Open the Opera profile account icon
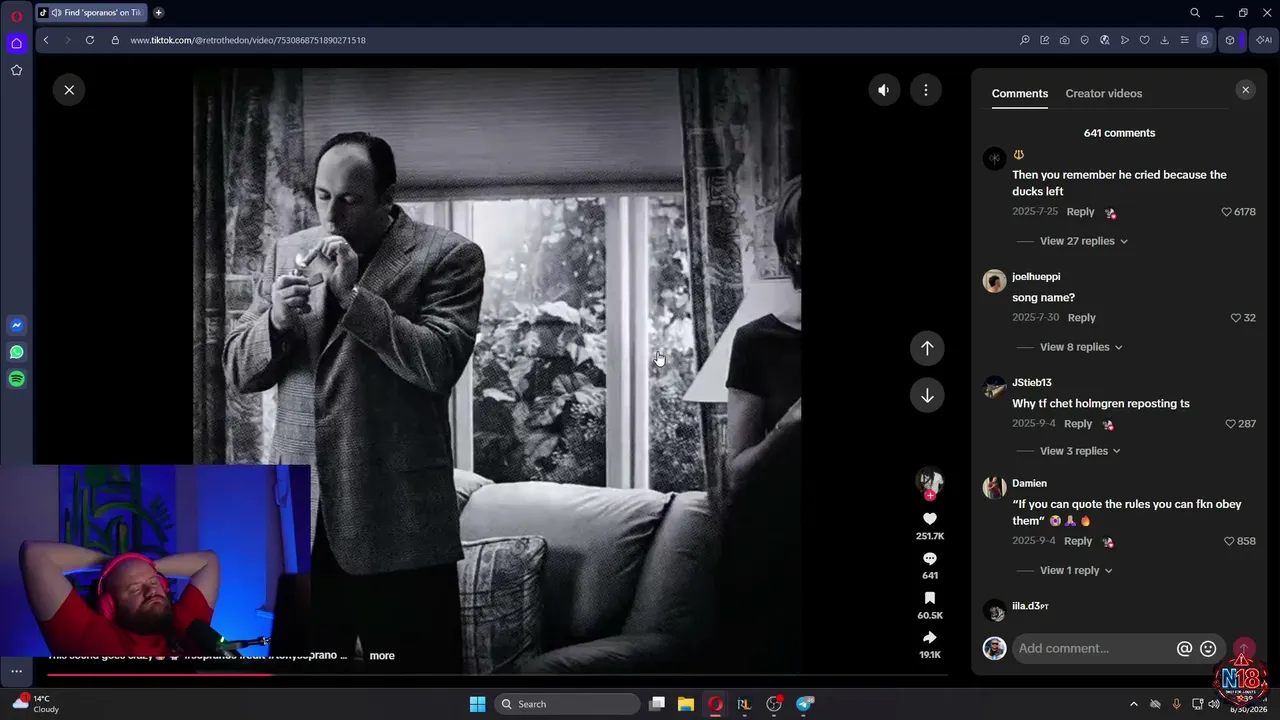Screen dimensions: 1280x720 click(x=1204, y=40)
